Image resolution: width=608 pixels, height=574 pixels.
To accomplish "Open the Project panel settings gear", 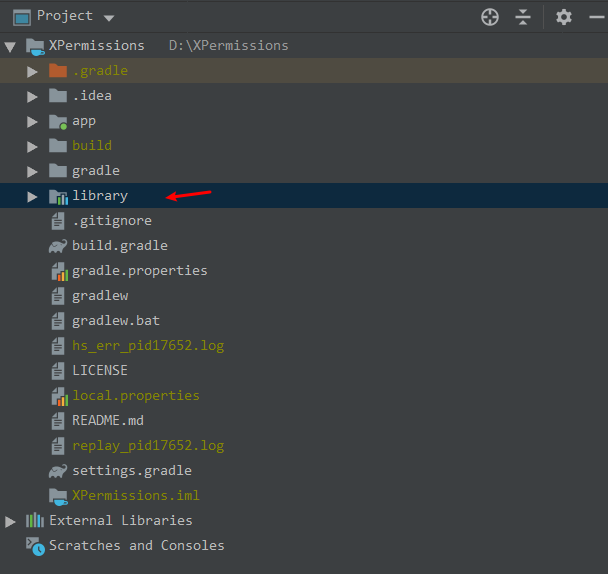I will 563,17.
